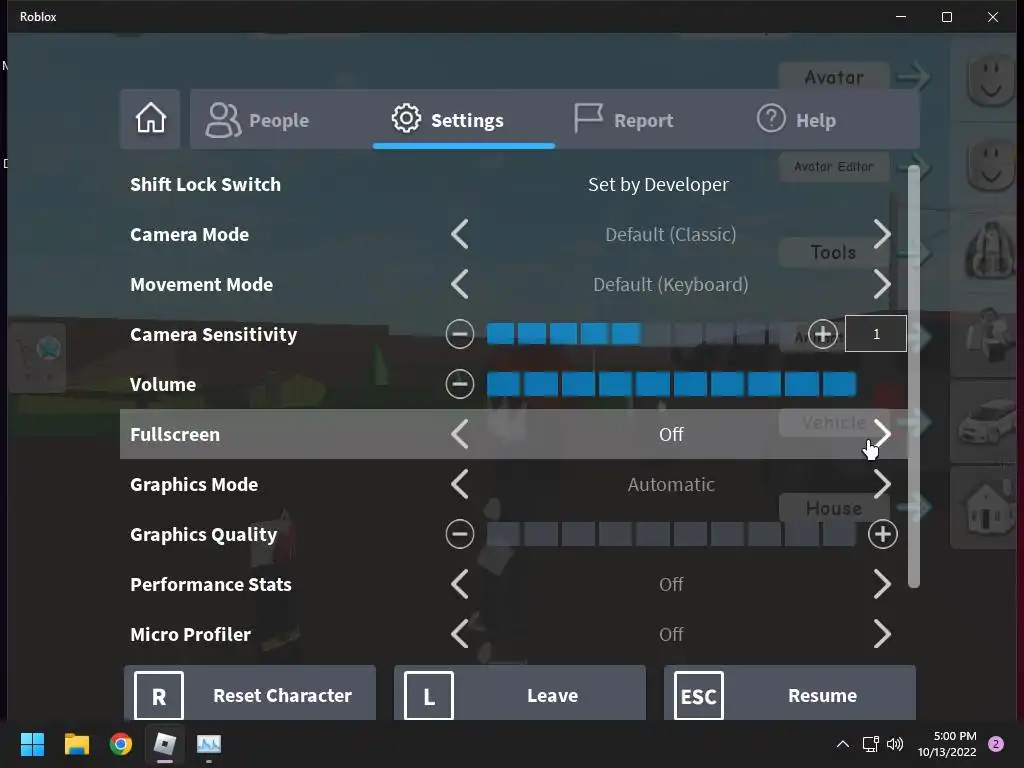Open the Home tab icon
The image size is (1024, 768).
tap(150, 119)
